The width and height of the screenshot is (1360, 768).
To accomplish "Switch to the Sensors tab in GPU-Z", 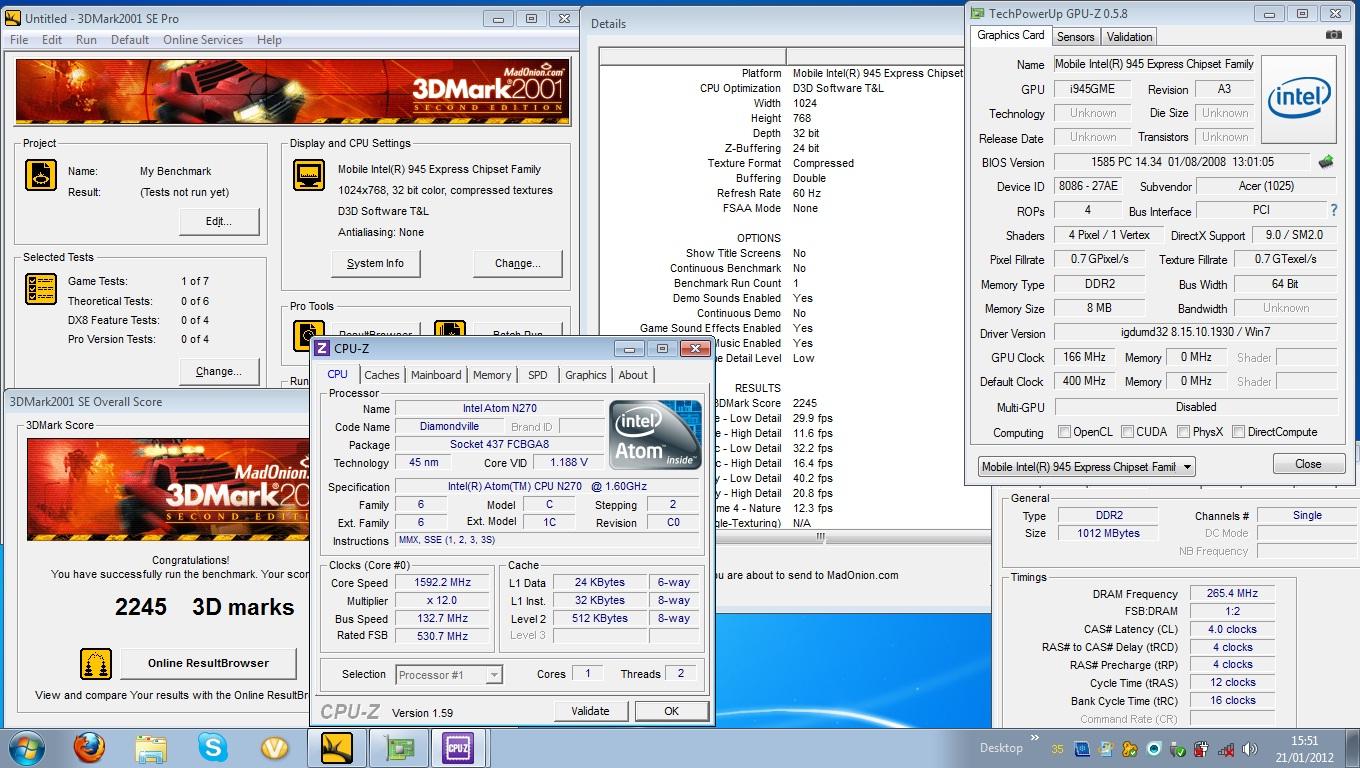I will tap(1076, 37).
